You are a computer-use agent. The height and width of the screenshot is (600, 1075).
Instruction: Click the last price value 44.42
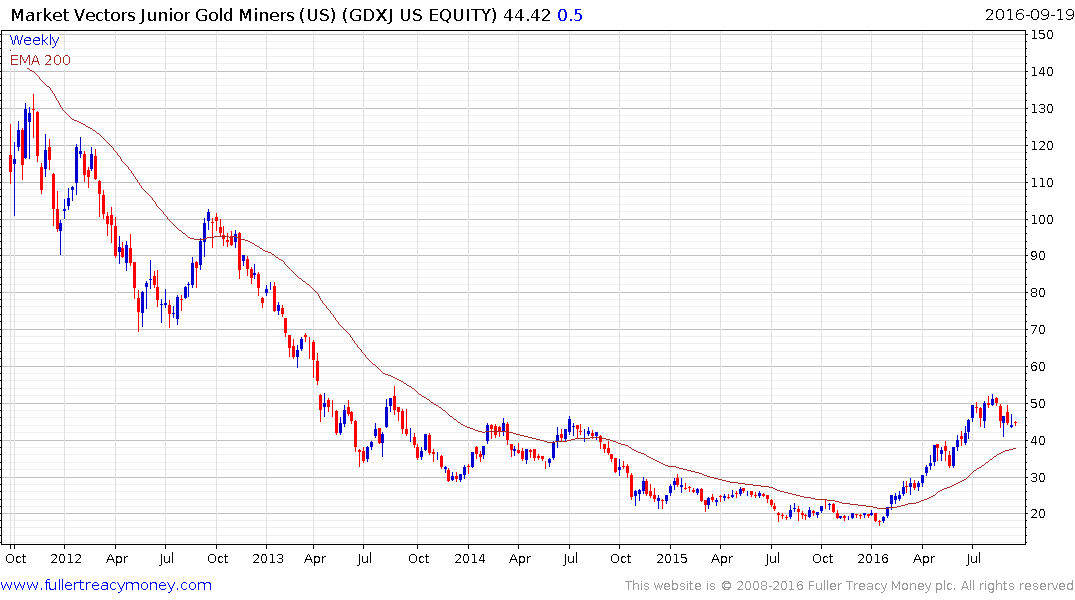(527, 15)
